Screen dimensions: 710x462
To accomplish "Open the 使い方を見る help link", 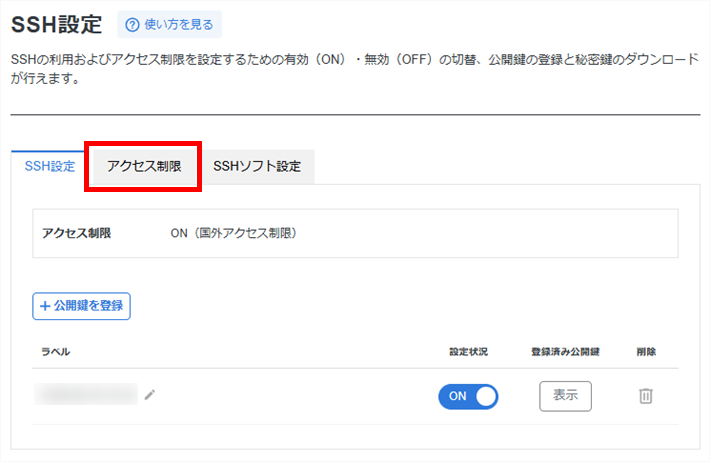I will tap(169, 24).
